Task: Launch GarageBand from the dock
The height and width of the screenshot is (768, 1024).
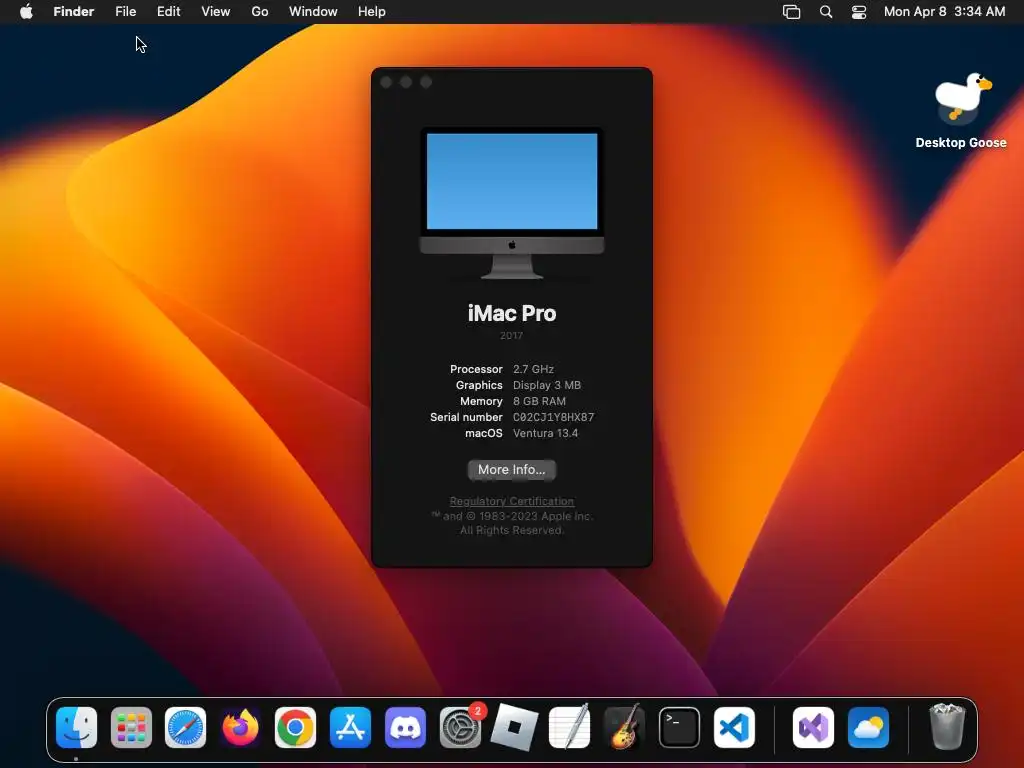Action: [624, 728]
